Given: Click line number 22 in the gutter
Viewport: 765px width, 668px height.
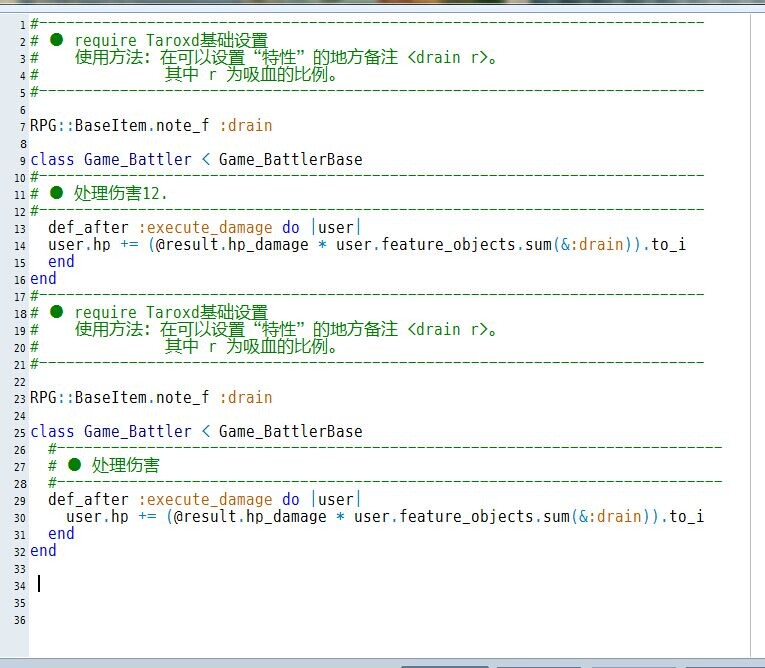Looking at the screenshot, I should click(20, 382).
